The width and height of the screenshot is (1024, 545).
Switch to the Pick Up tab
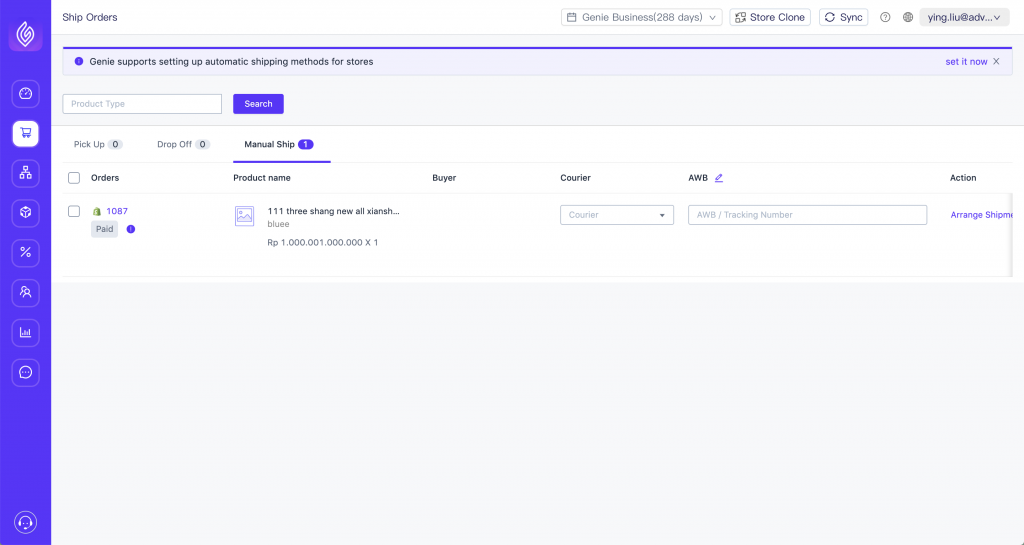98,144
